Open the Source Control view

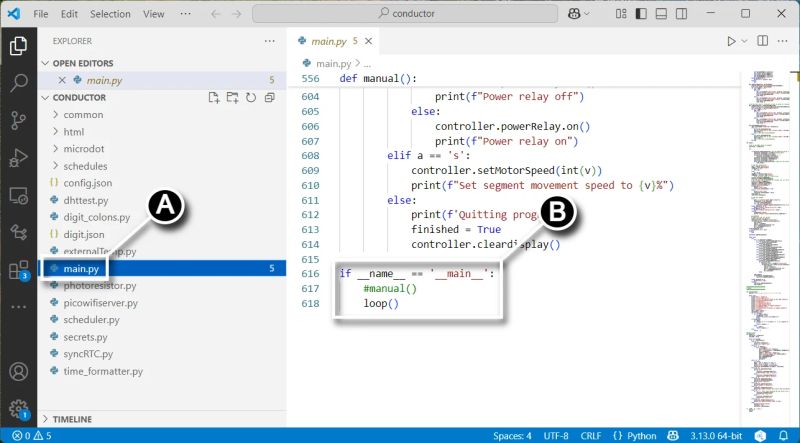coord(18,120)
